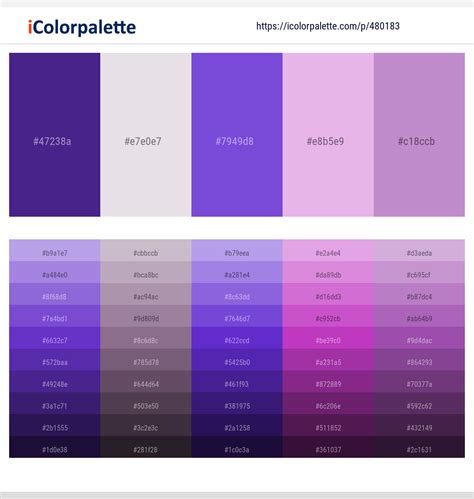Pick the #cbbccb shade cell

click(x=146, y=251)
